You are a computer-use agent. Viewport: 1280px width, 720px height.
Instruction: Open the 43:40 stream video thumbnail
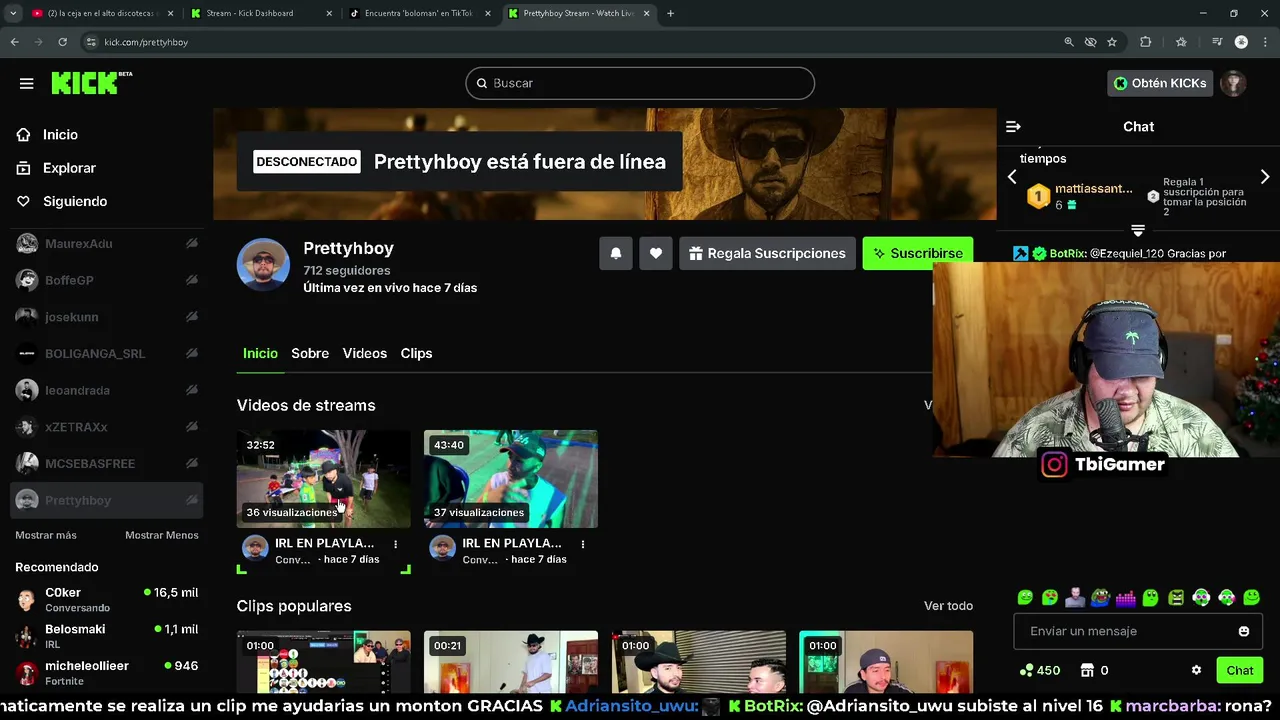pos(510,479)
